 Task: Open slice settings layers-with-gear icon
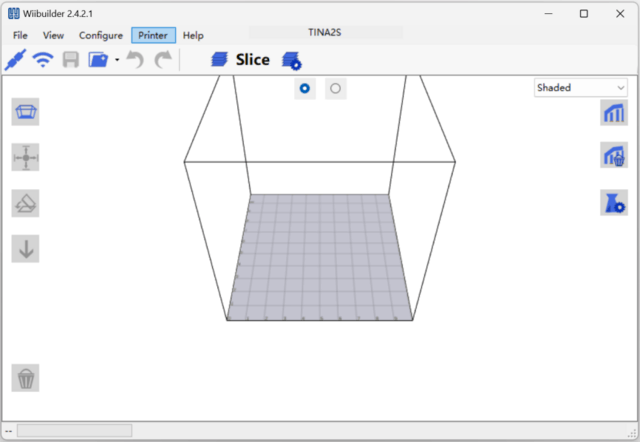coord(291,61)
